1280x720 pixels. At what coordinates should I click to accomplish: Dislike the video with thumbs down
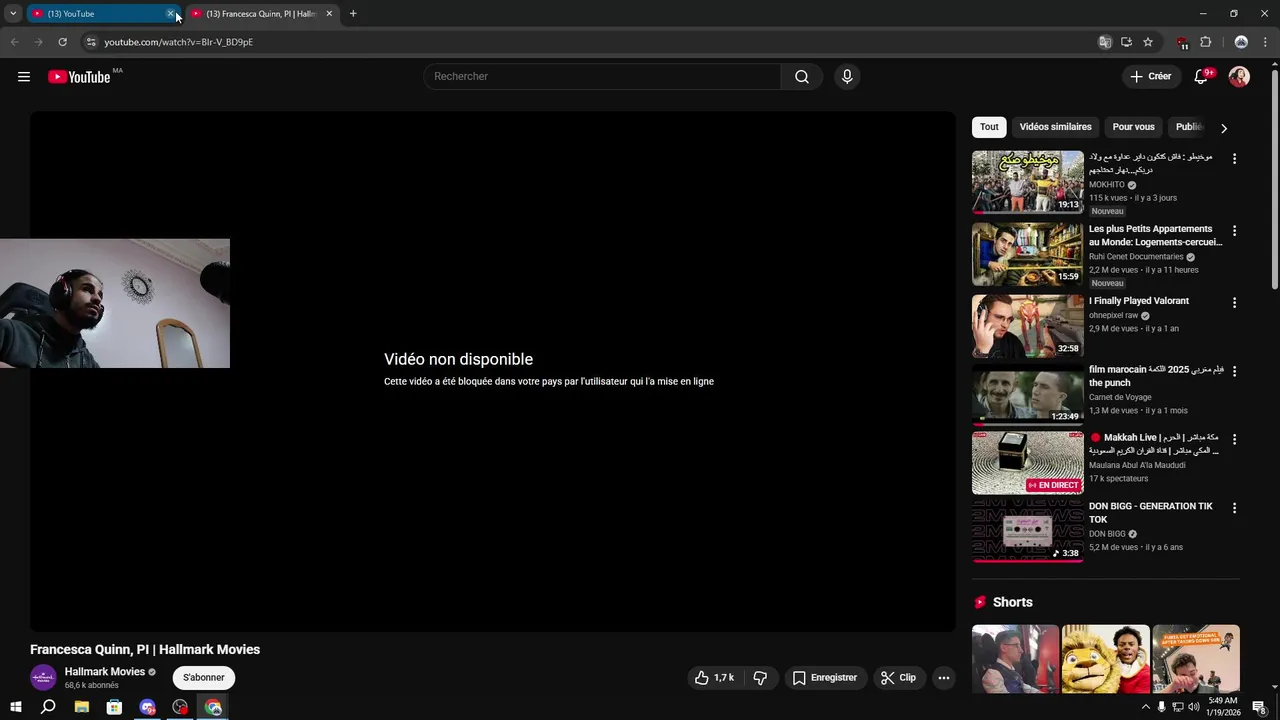click(760, 678)
